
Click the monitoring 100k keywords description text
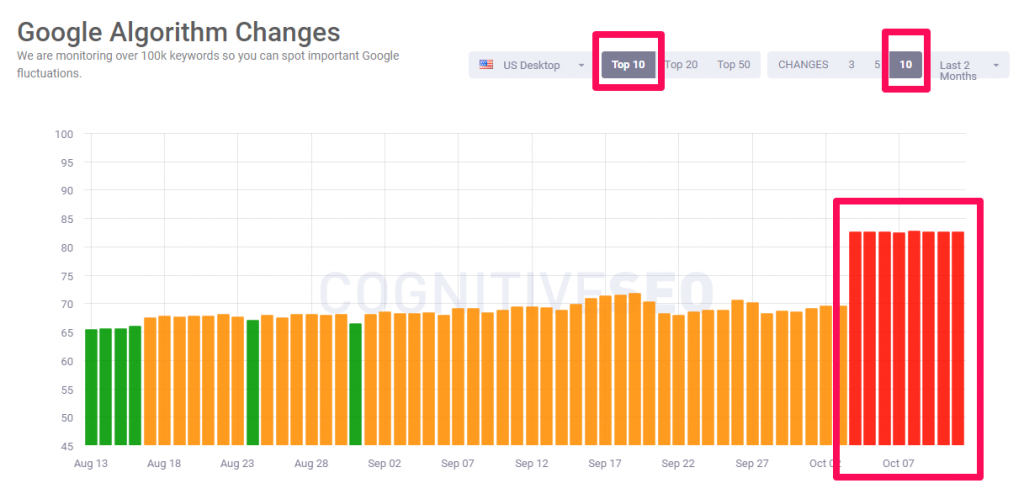pos(208,64)
